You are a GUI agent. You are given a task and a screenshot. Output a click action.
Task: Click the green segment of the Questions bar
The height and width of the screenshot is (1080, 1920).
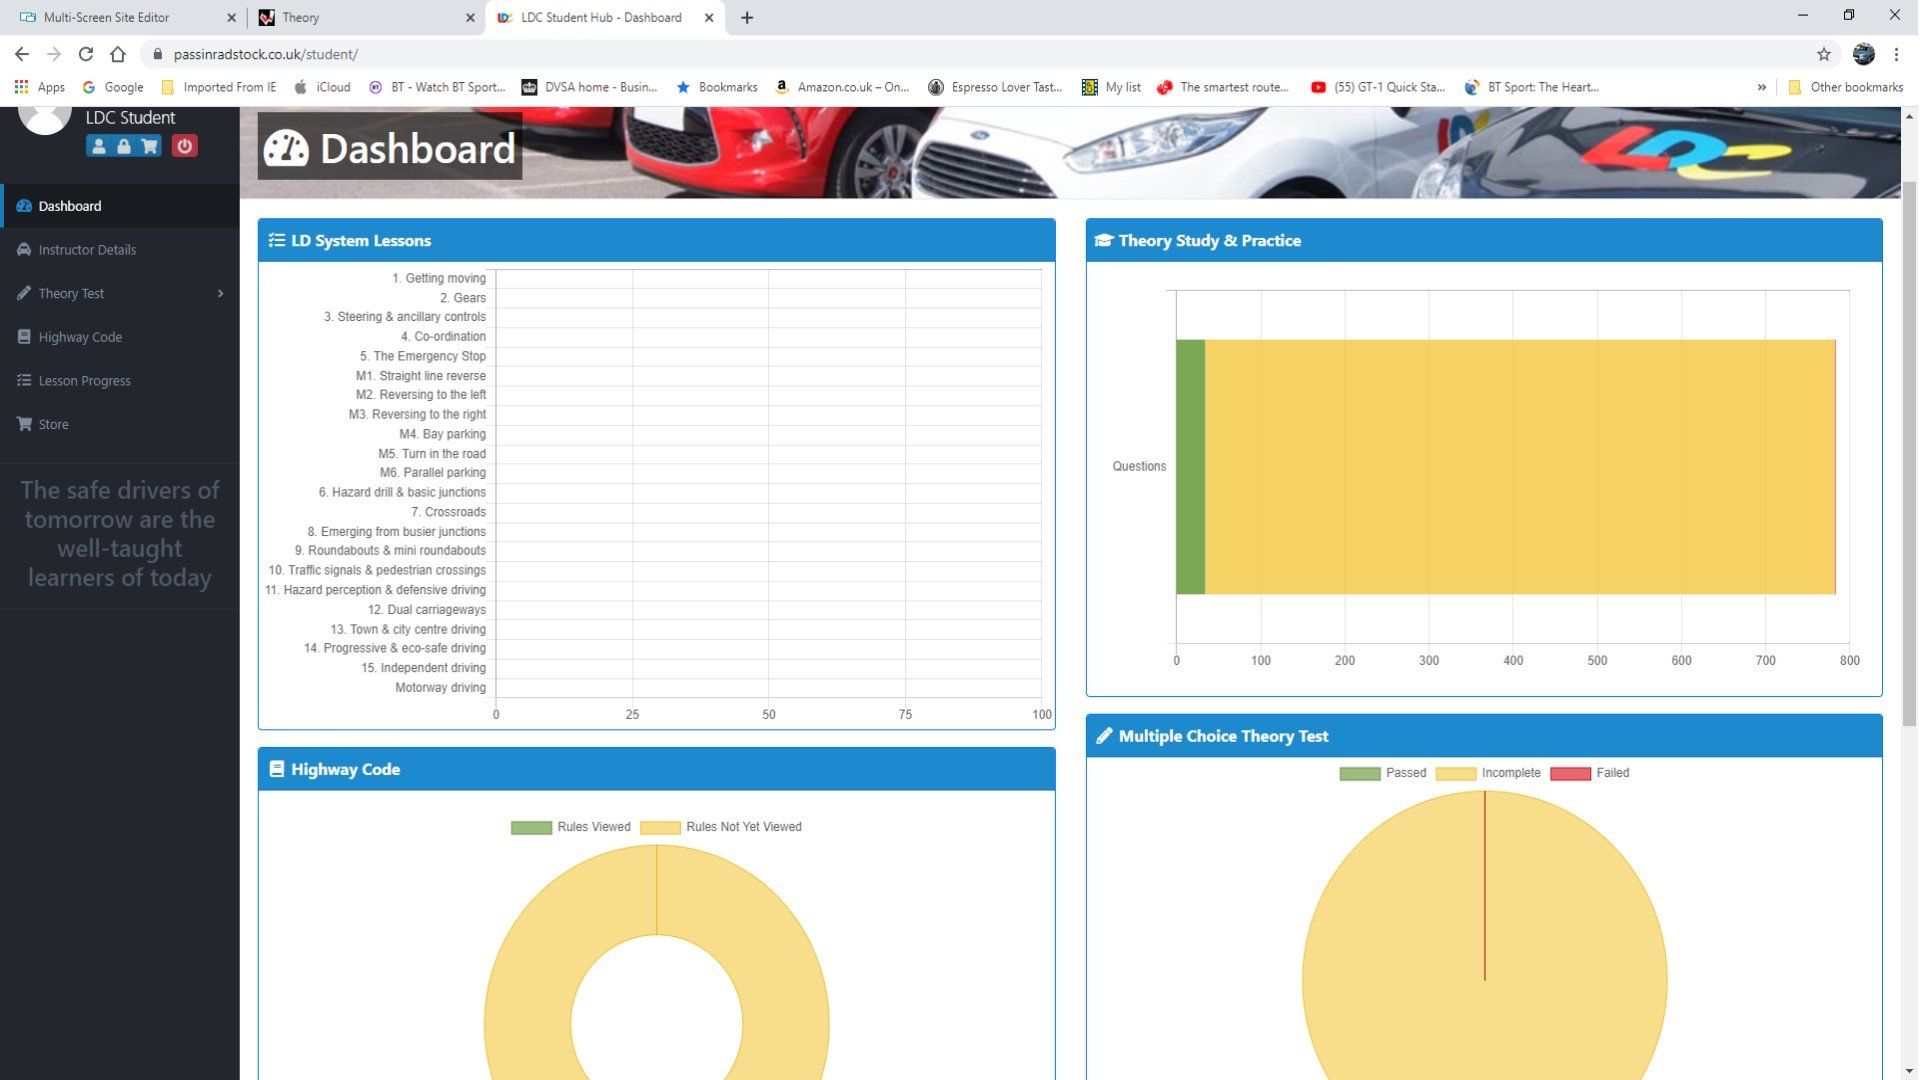point(1190,467)
